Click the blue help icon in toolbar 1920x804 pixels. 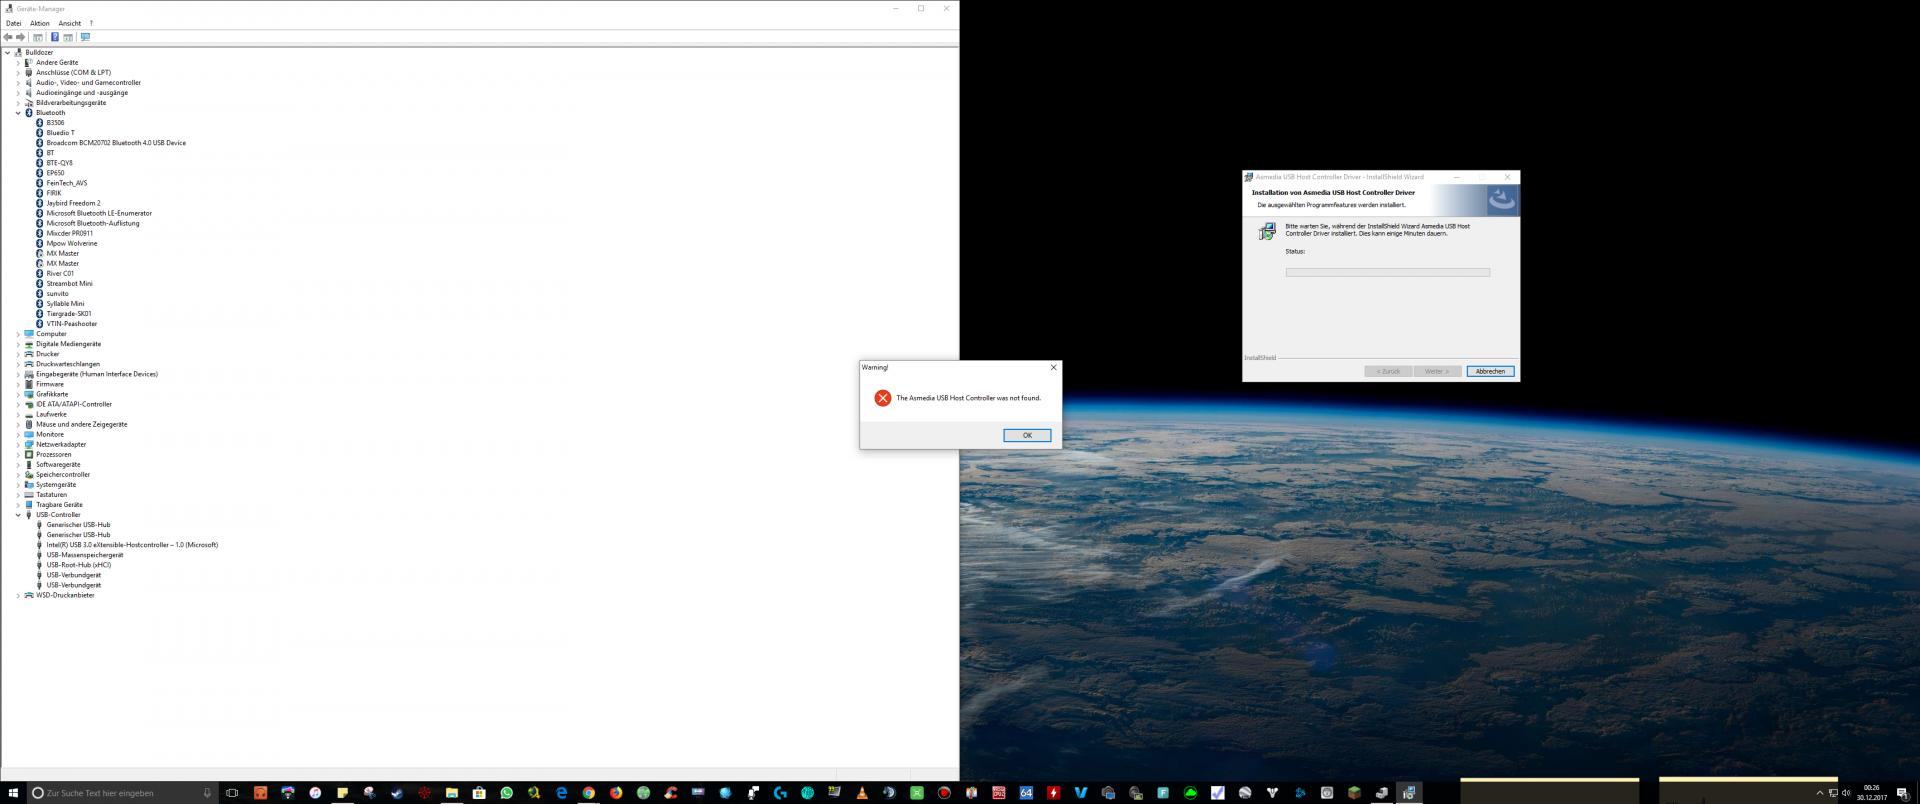point(55,37)
